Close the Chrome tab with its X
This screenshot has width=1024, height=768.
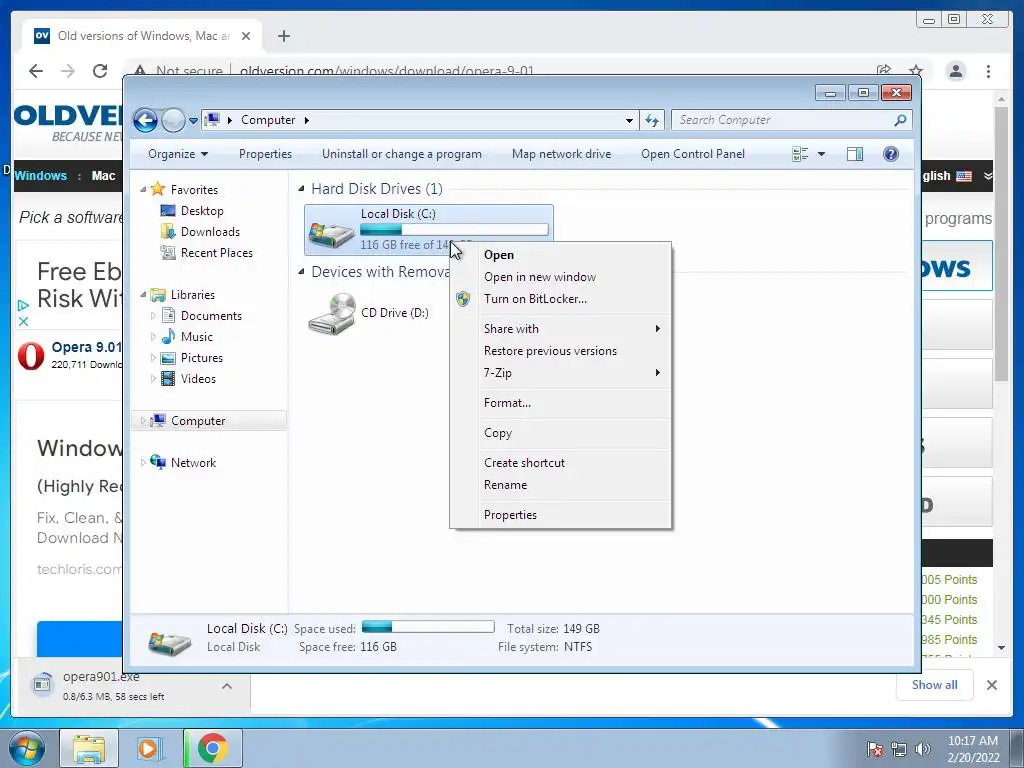pyautogui.click(x=246, y=36)
